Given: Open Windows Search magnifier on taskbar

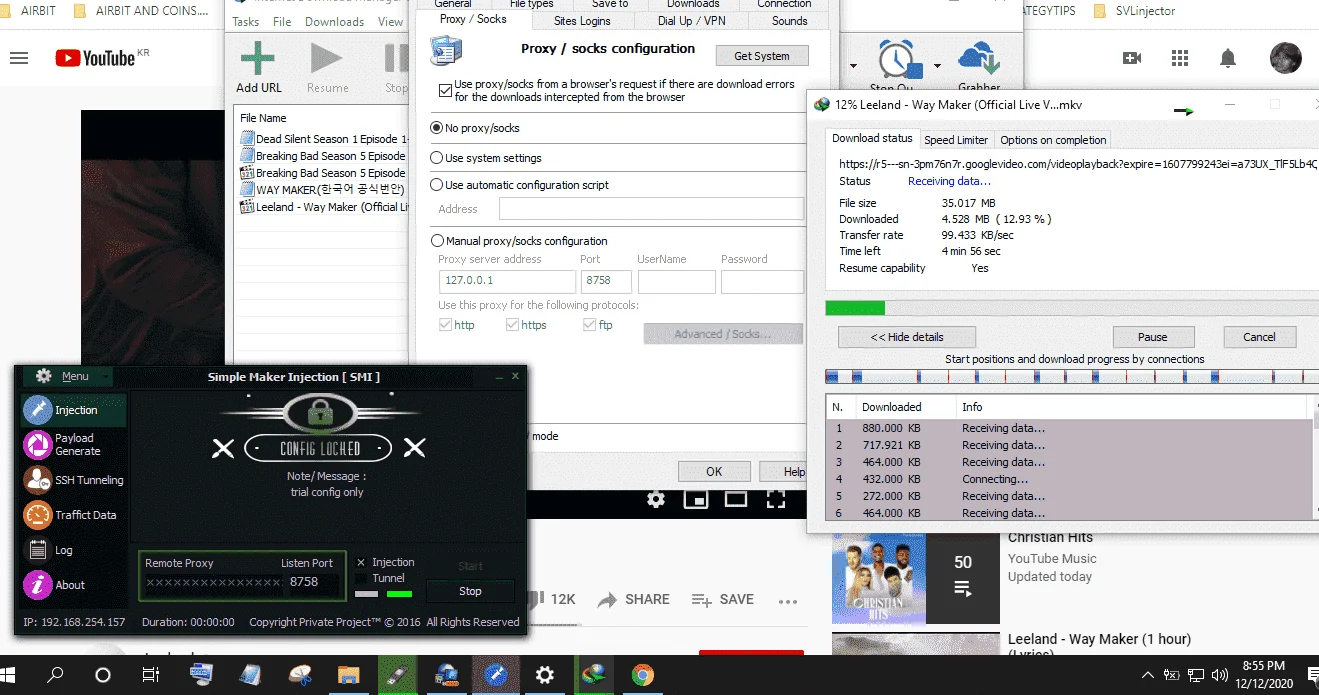Looking at the screenshot, I should (56, 675).
